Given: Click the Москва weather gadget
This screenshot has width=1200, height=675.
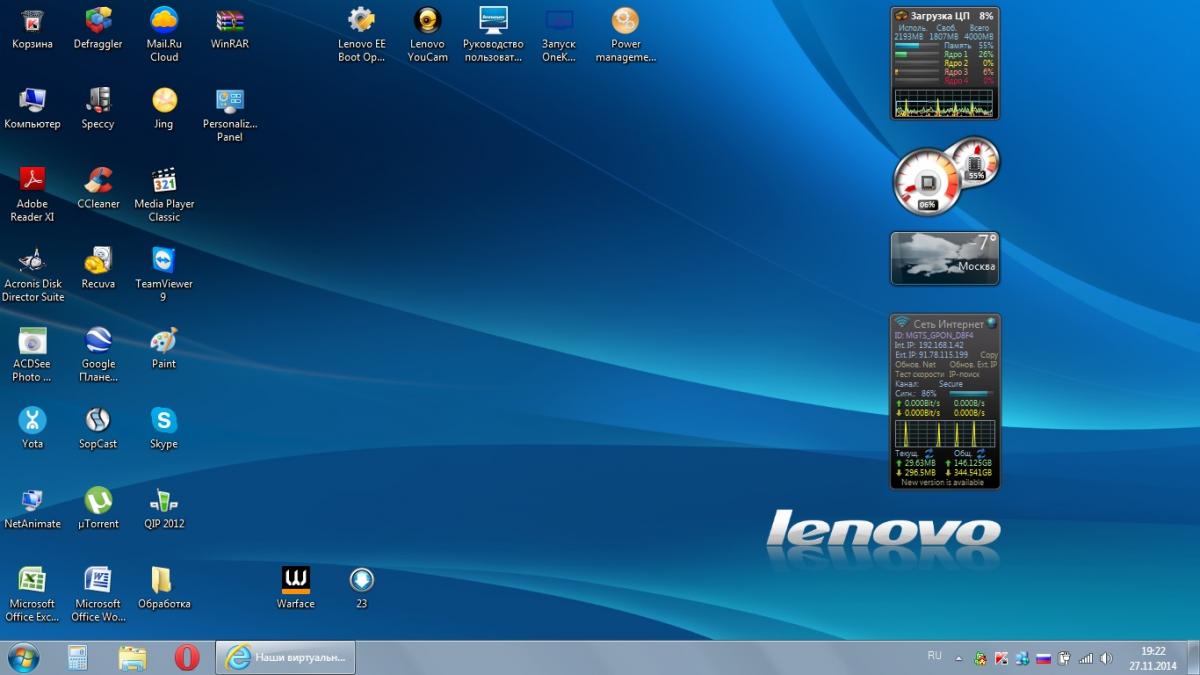Looking at the screenshot, I should pos(945,258).
